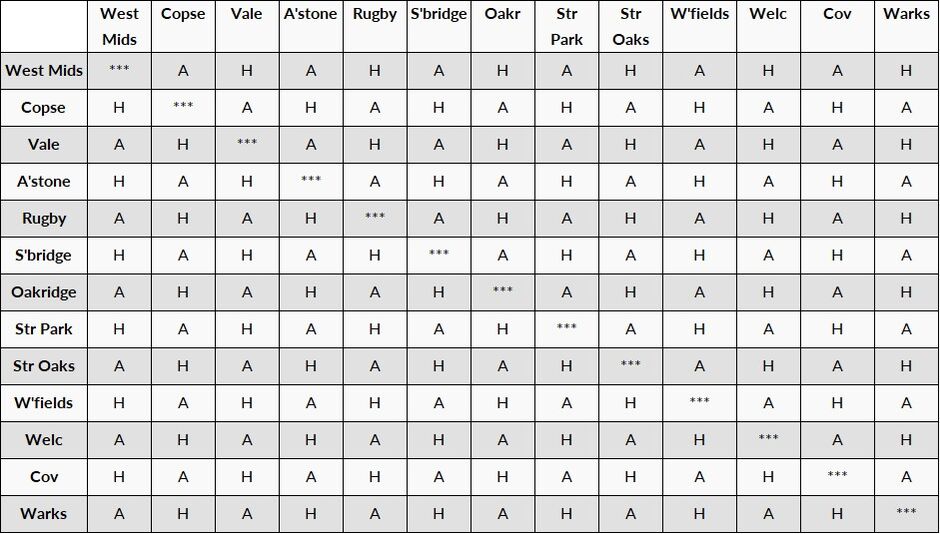
Task: Click the Cov row label
Action: tap(44, 477)
